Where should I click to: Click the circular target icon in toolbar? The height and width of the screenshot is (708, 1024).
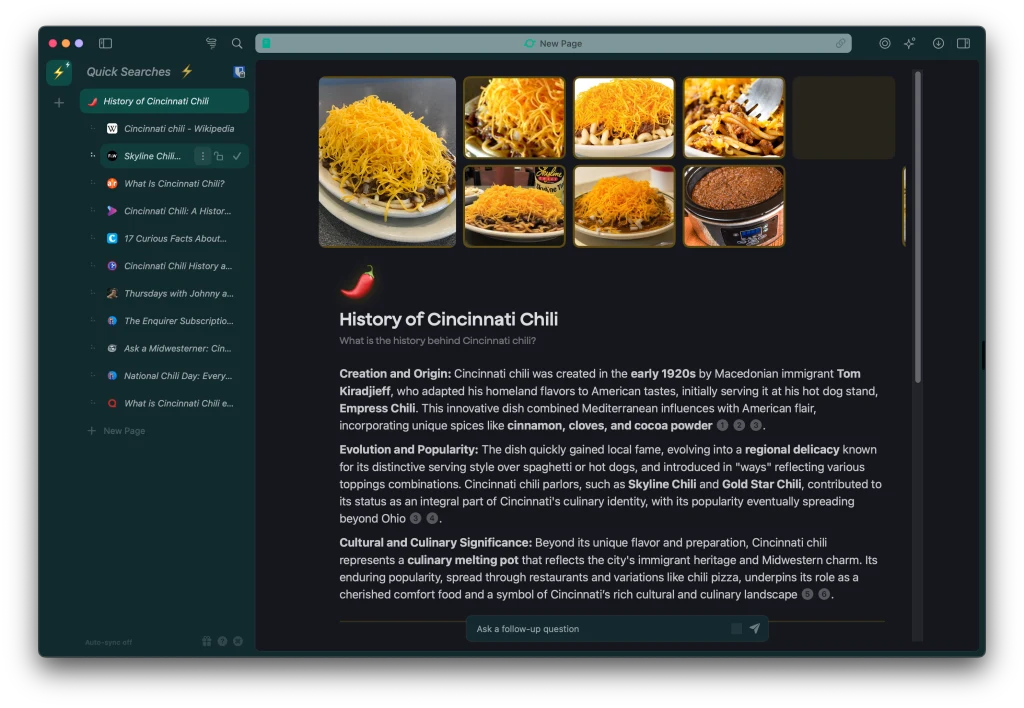(884, 44)
